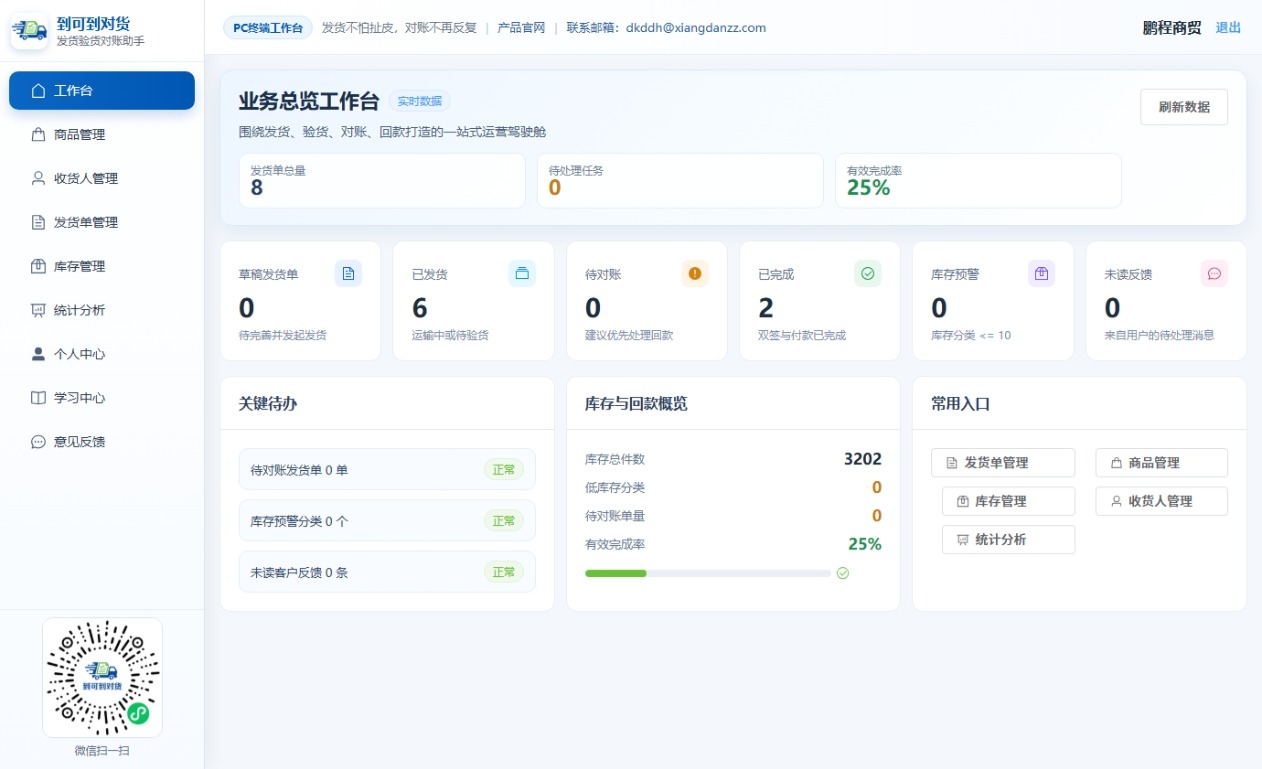Click the user icon beside 个人中心
This screenshot has width=1262, height=769.
pos(39,354)
